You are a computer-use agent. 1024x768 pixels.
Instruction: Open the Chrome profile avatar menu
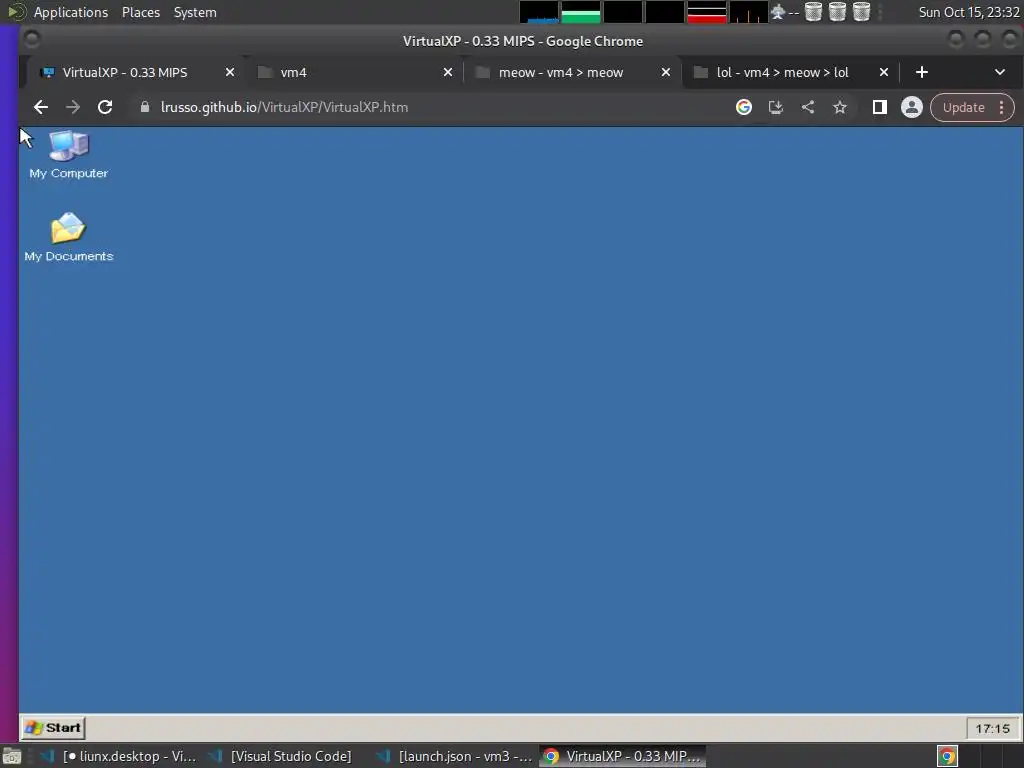coord(912,107)
